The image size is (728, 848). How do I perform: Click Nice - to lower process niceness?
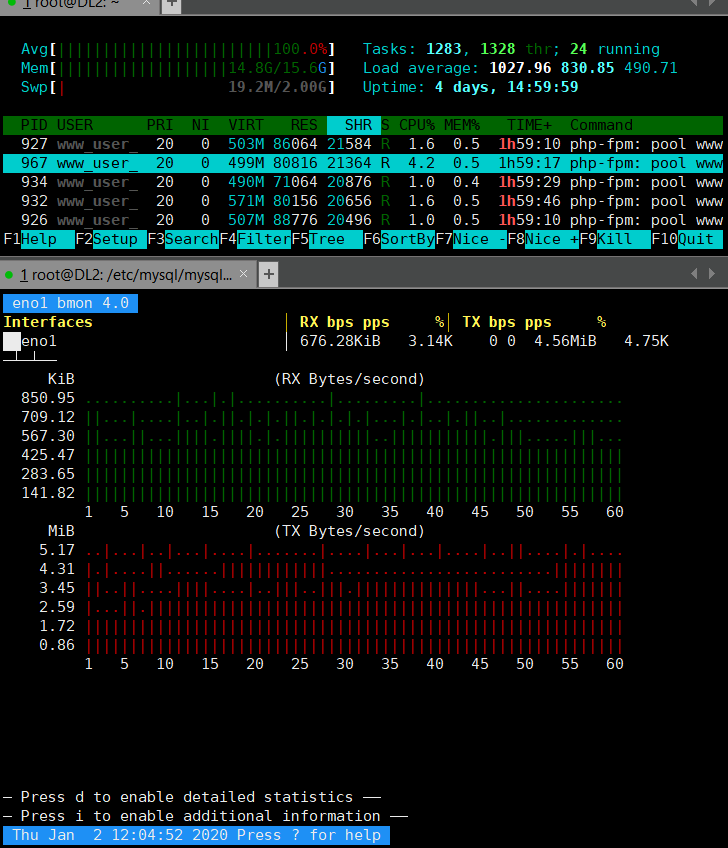pyautogui.click(x=479, y=239)
